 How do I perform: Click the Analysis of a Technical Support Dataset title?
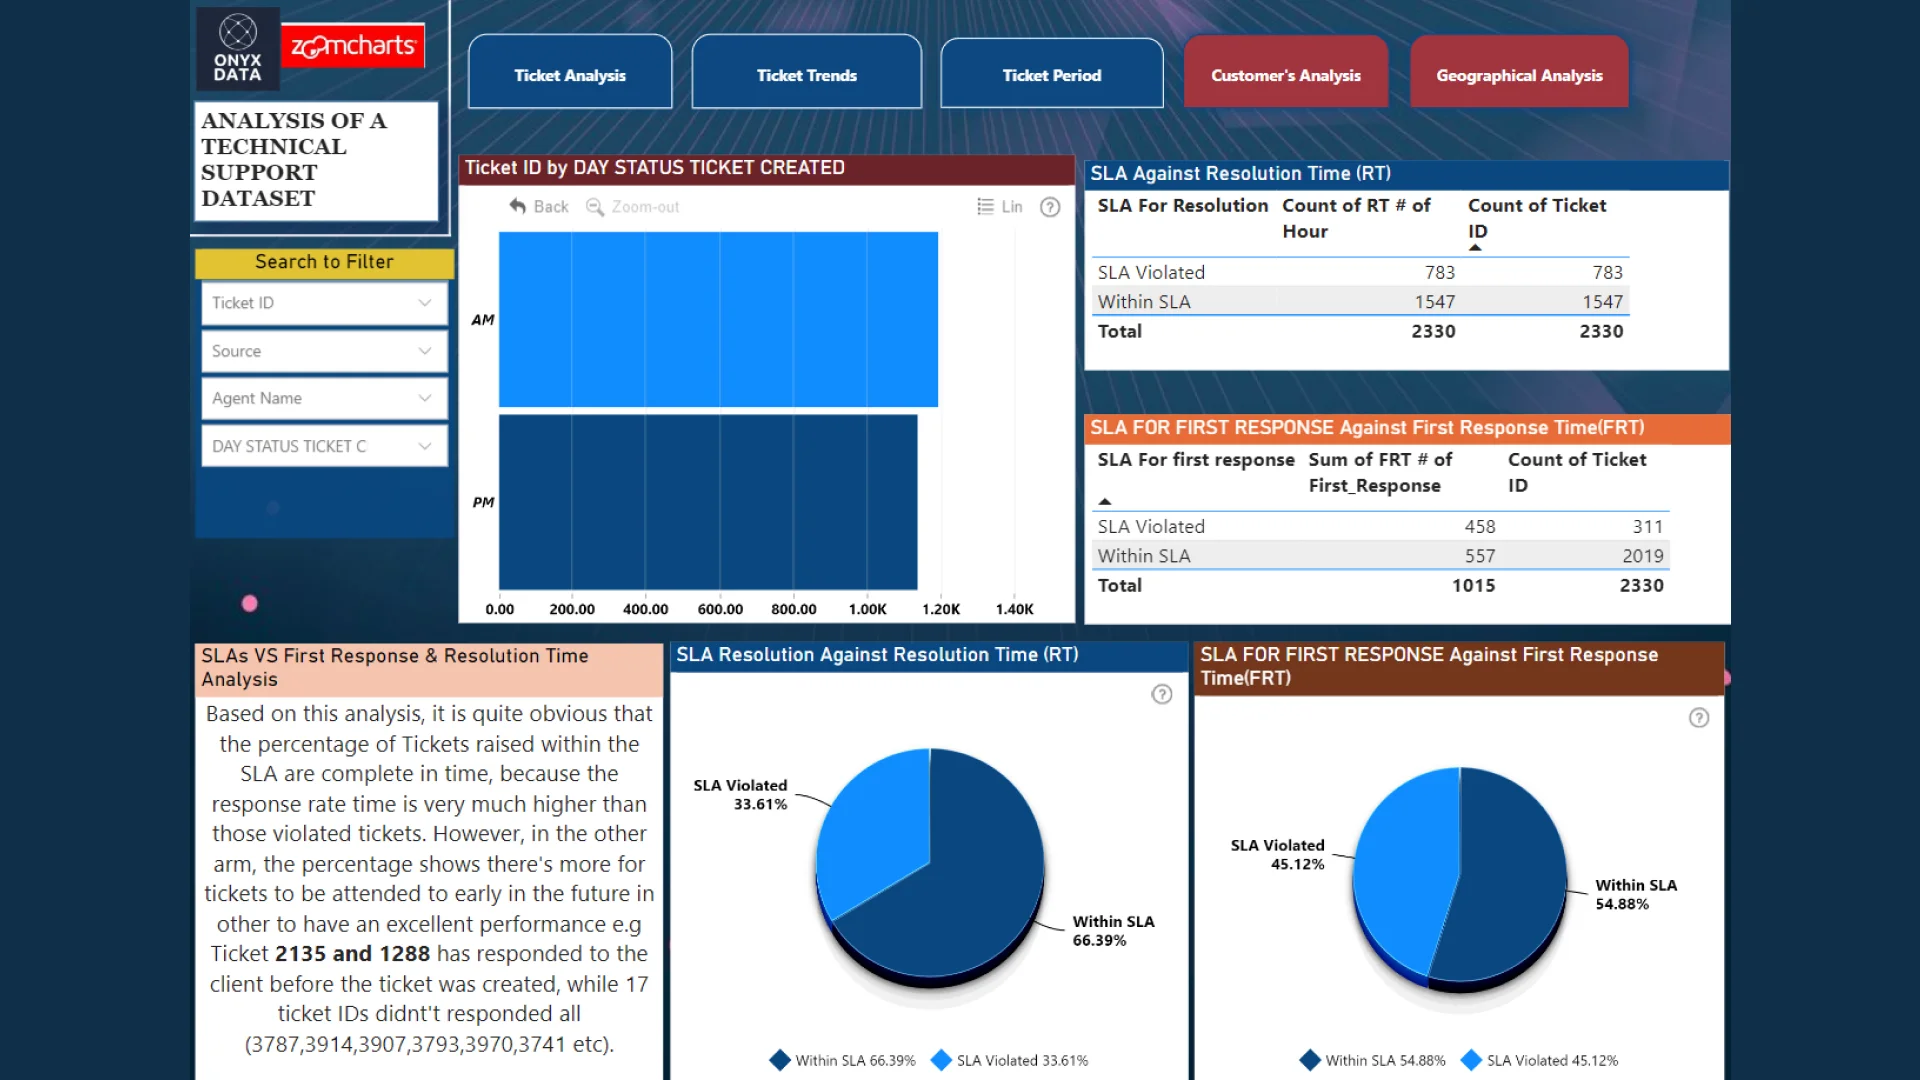(316, 160)
